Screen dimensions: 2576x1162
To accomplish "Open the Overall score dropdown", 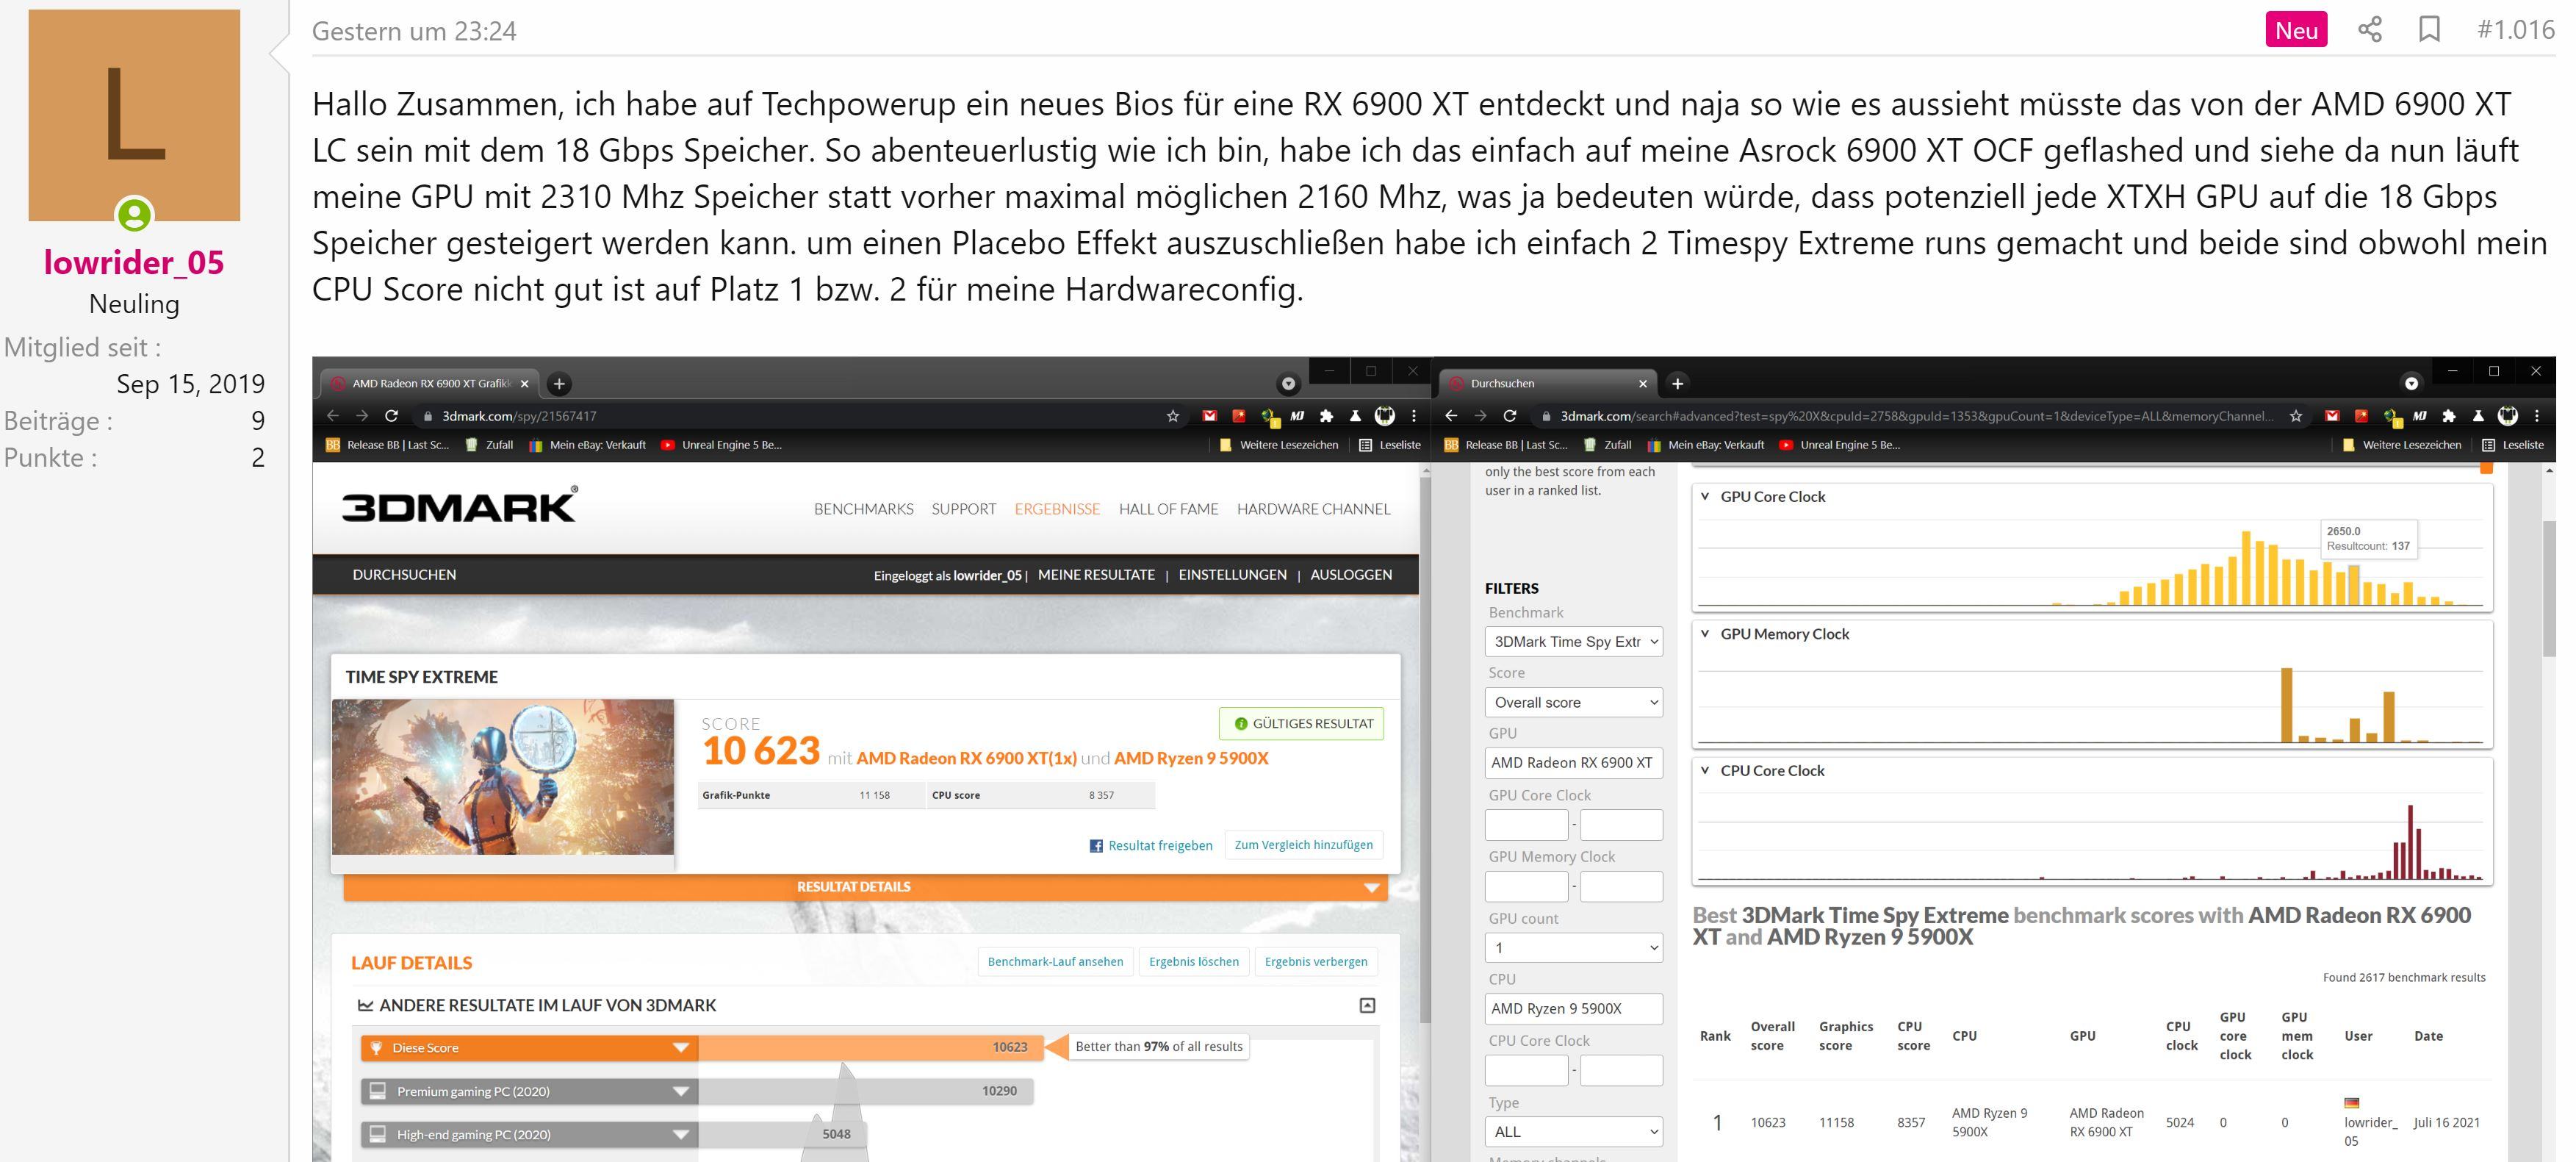I will [1573, 703].
